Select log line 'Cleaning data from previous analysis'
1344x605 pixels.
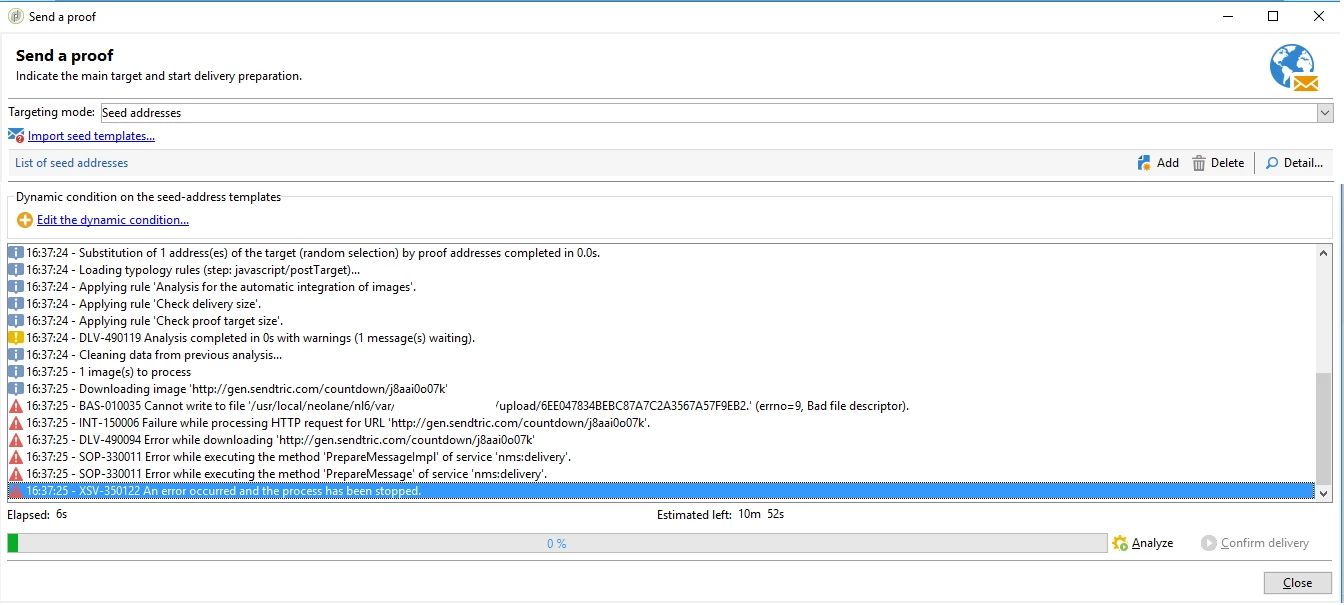click(x=660, y=355)
